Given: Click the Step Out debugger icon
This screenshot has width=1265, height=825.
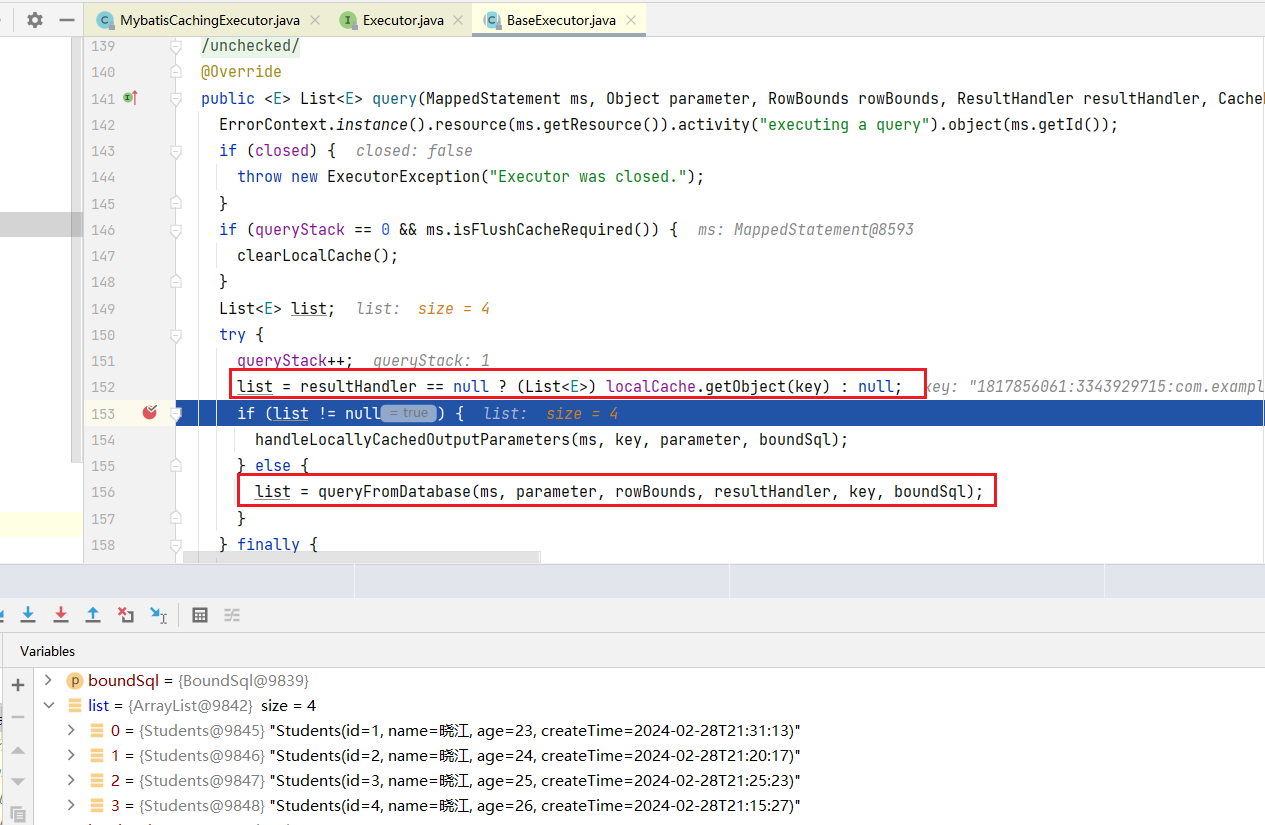Looking at the screenshot, I should tap(93, 614).
